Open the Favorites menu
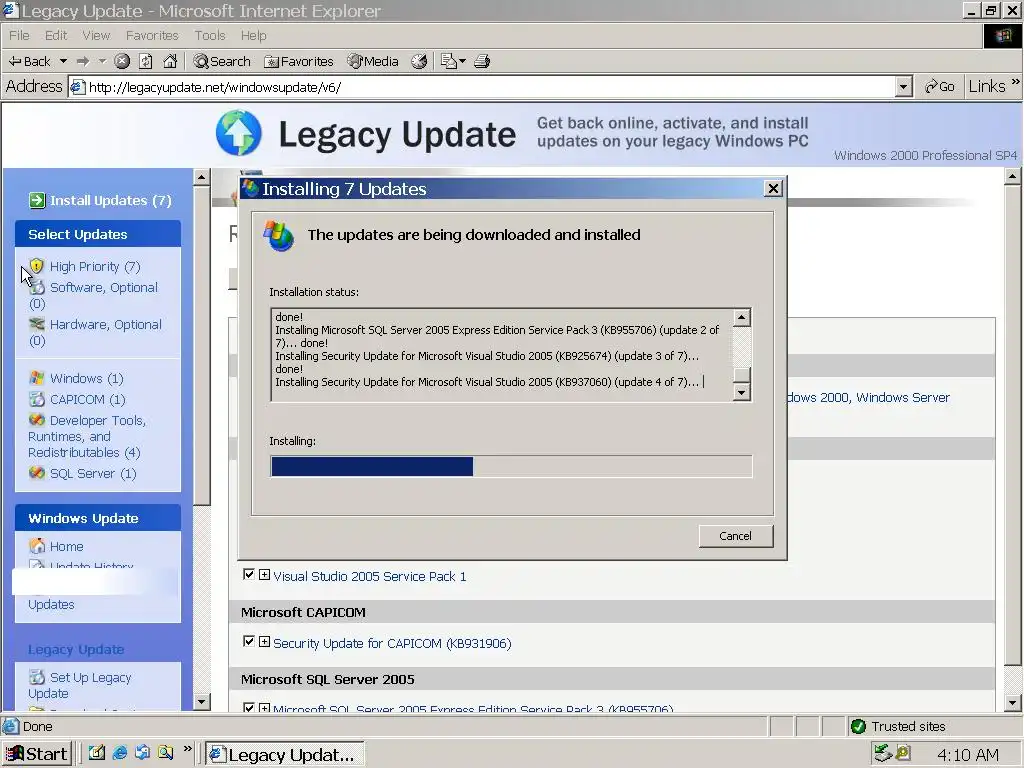The image size is (1024, 768). coord(152,35)
